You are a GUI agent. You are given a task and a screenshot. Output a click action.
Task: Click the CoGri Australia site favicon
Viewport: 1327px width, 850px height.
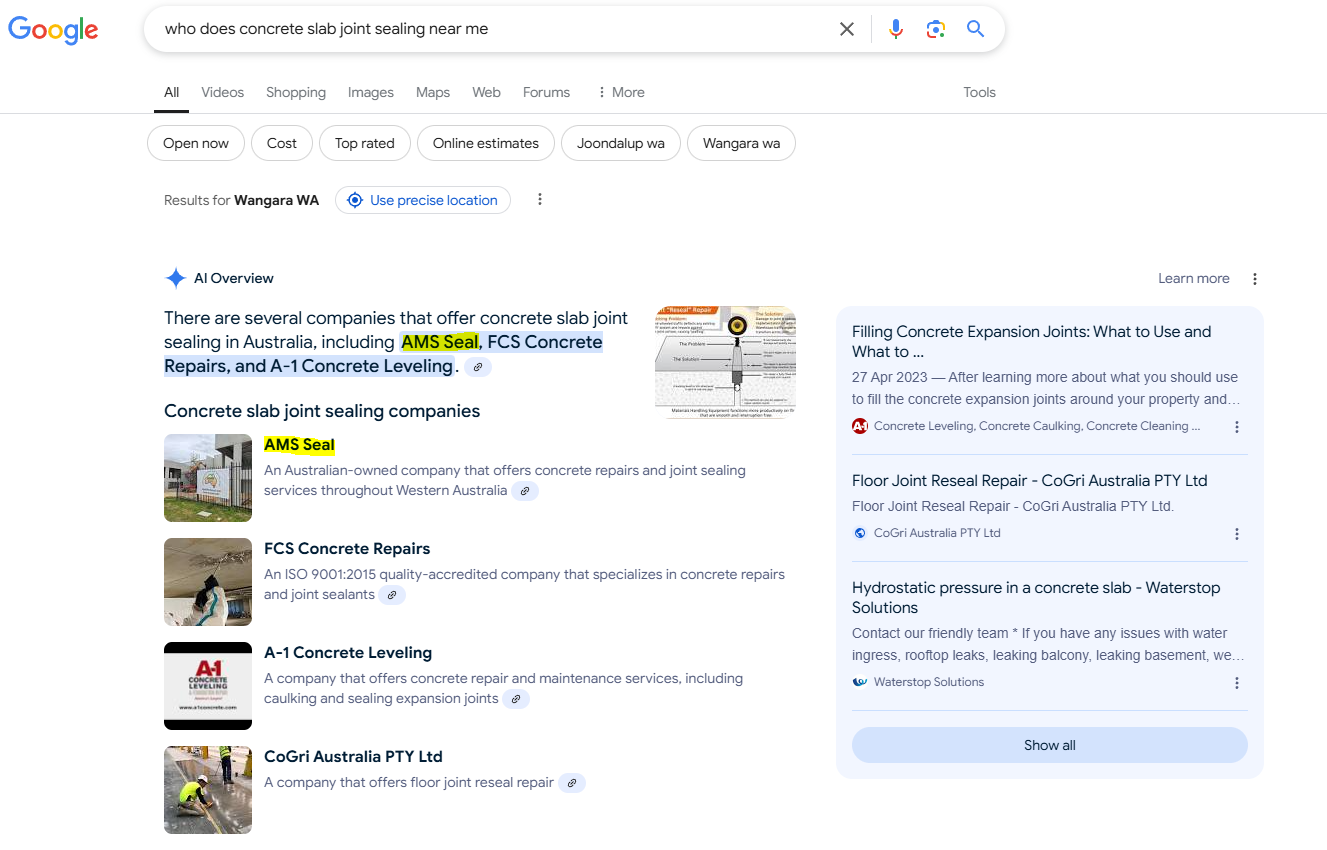point(860,533)
